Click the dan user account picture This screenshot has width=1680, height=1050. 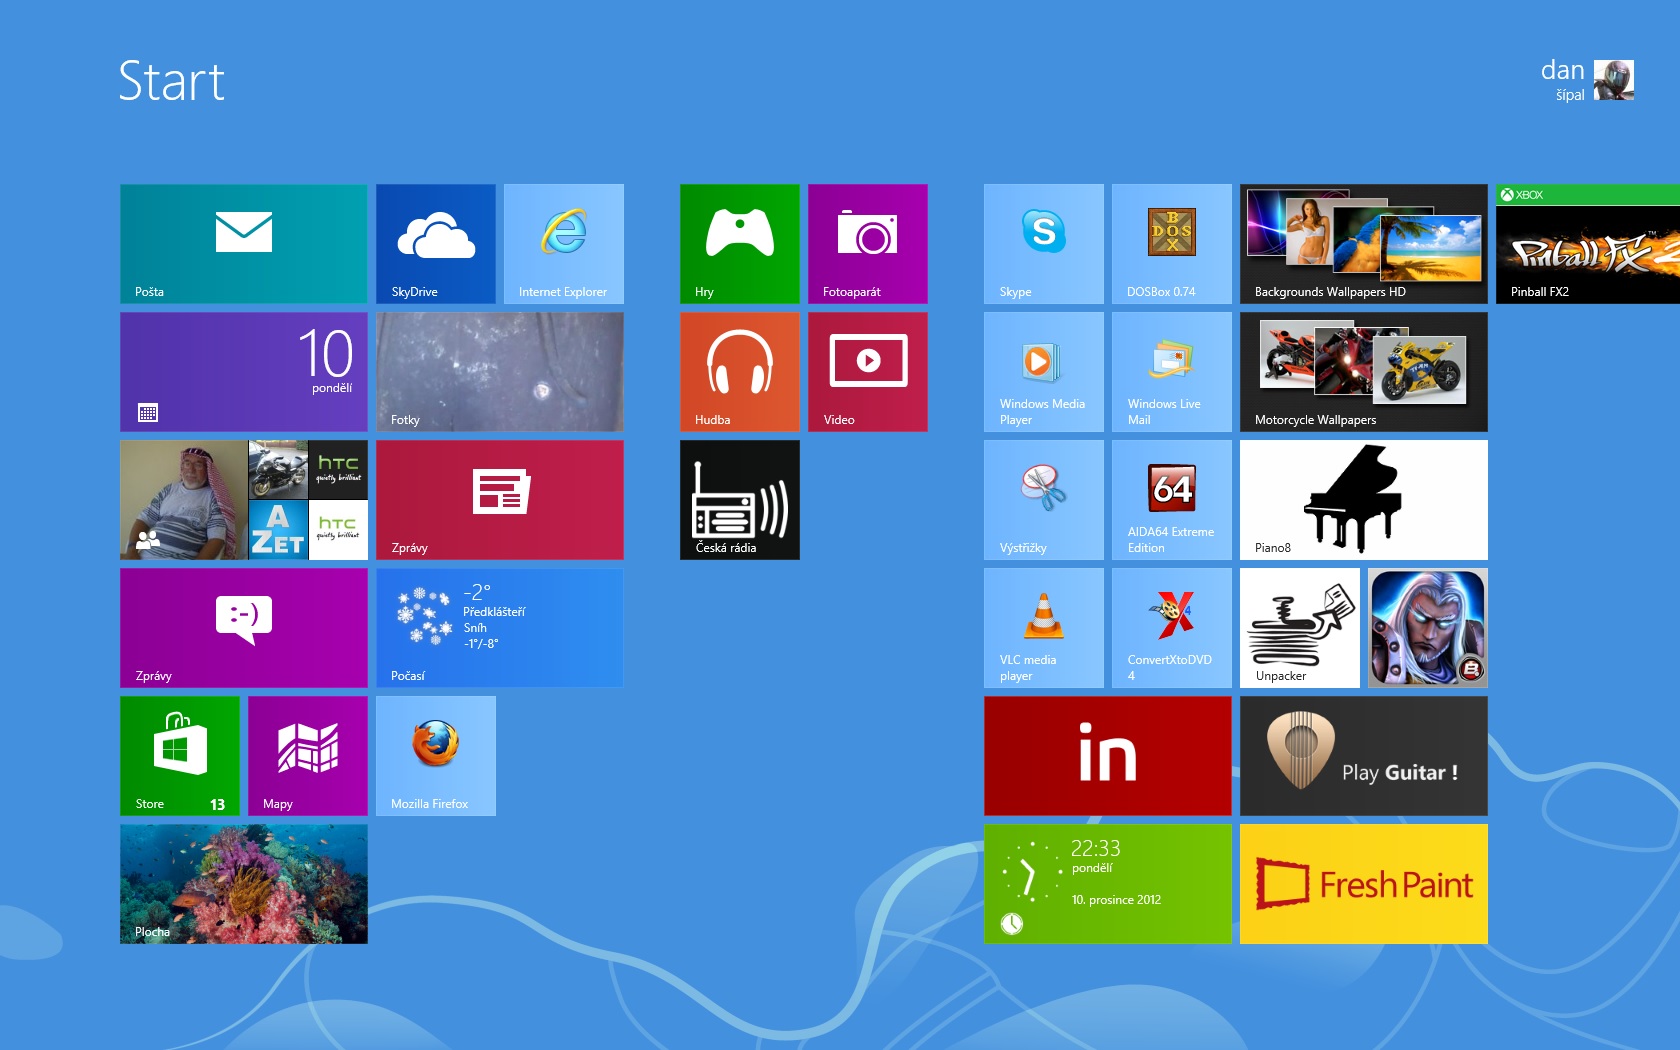pyautogui.click(x=1614, y=80)
